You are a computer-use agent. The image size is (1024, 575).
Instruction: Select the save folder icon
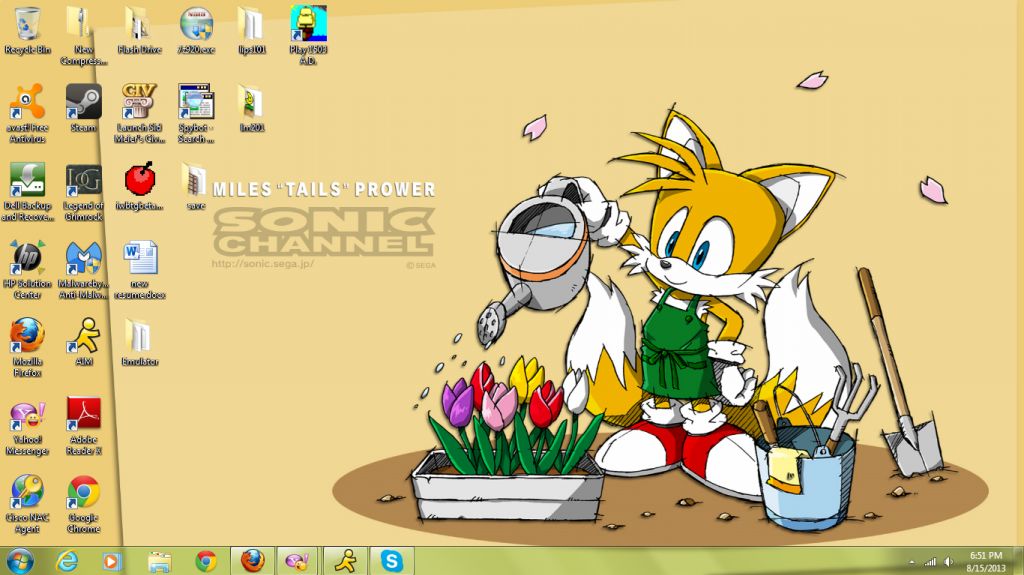pyautogui.click(x=195, y=186)
